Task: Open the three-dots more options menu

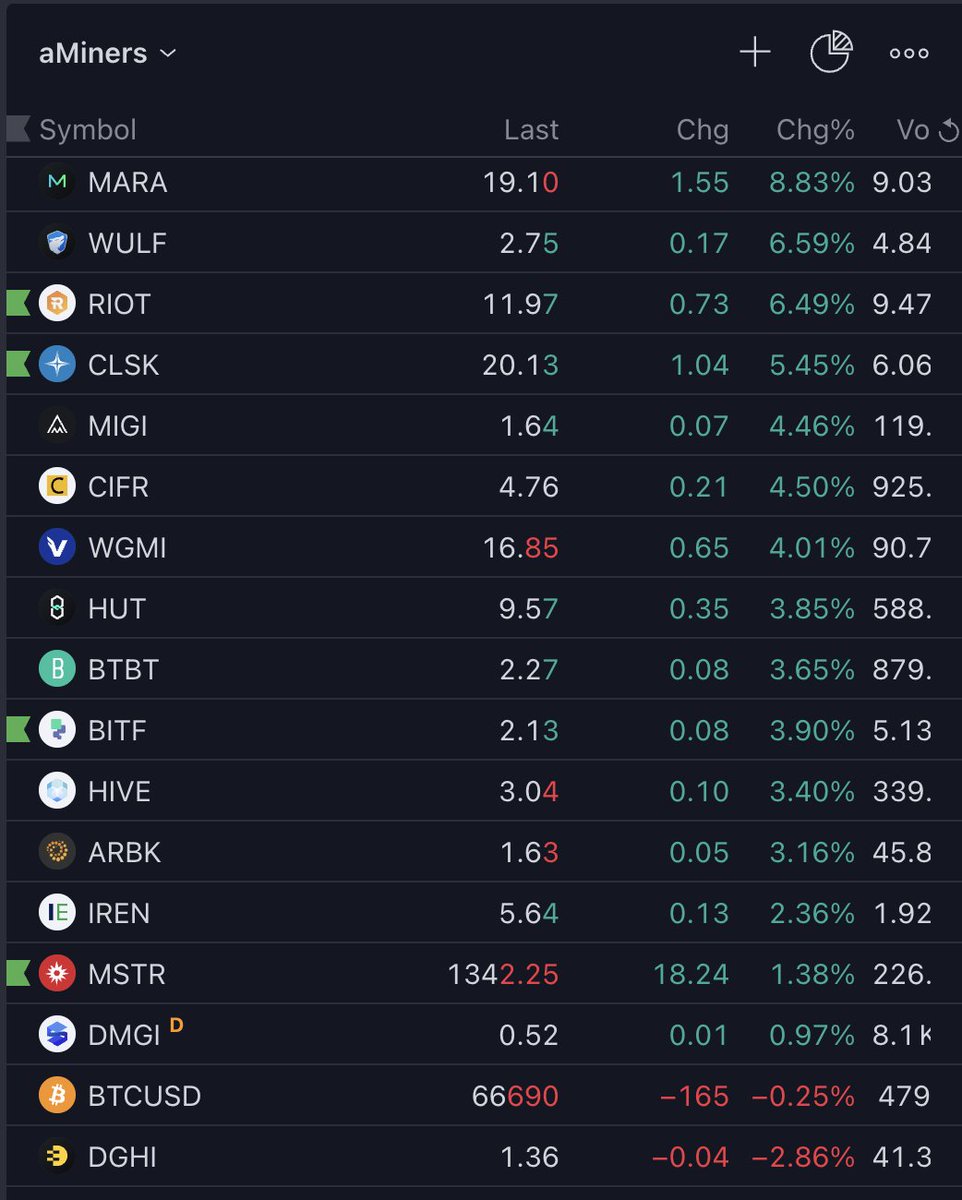Action: click(909, 54)
